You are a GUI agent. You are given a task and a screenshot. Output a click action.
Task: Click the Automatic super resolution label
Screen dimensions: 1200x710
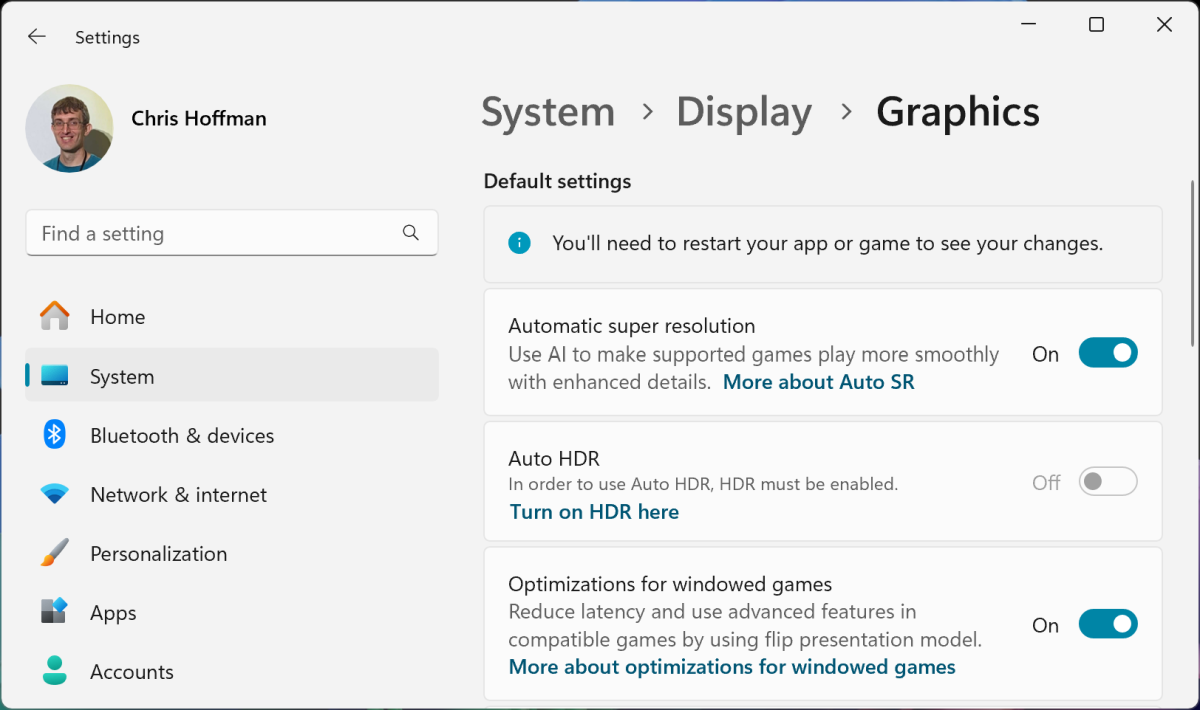pyautogui.click(x=632, y=326)
